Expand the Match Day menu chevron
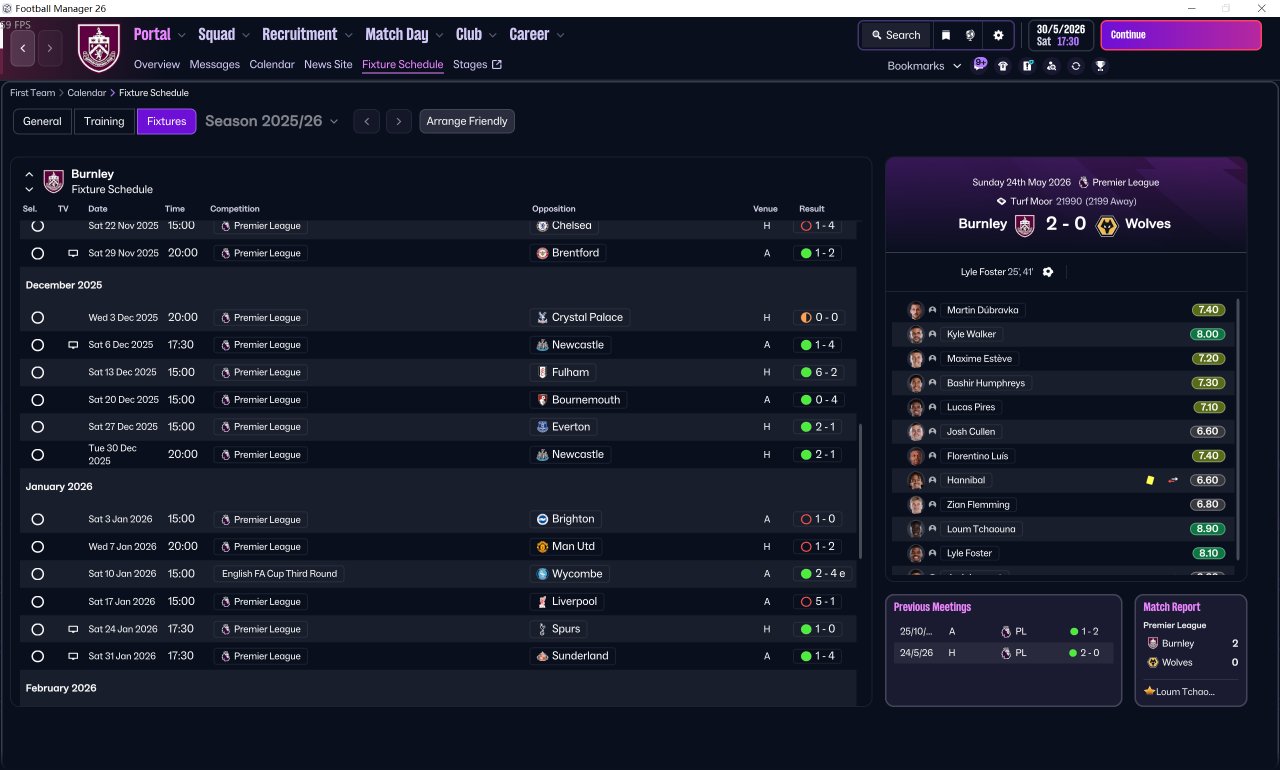 (x=440, y=35)
